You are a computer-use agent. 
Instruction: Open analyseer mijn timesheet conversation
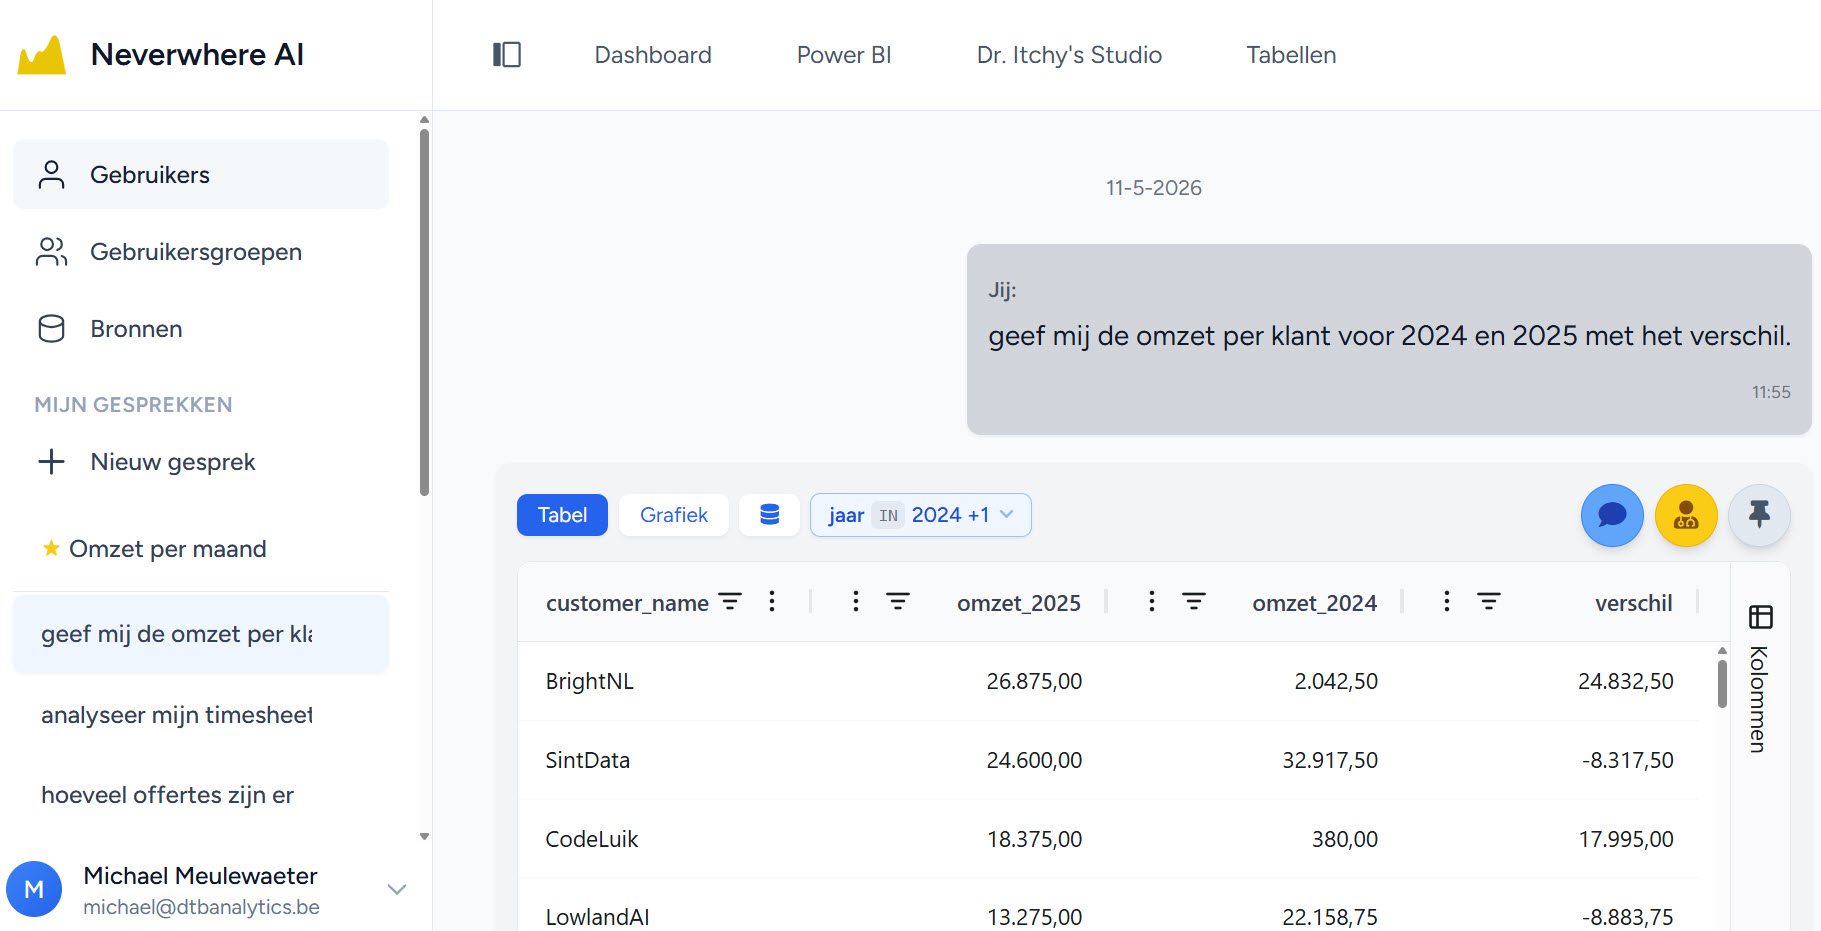201,715
